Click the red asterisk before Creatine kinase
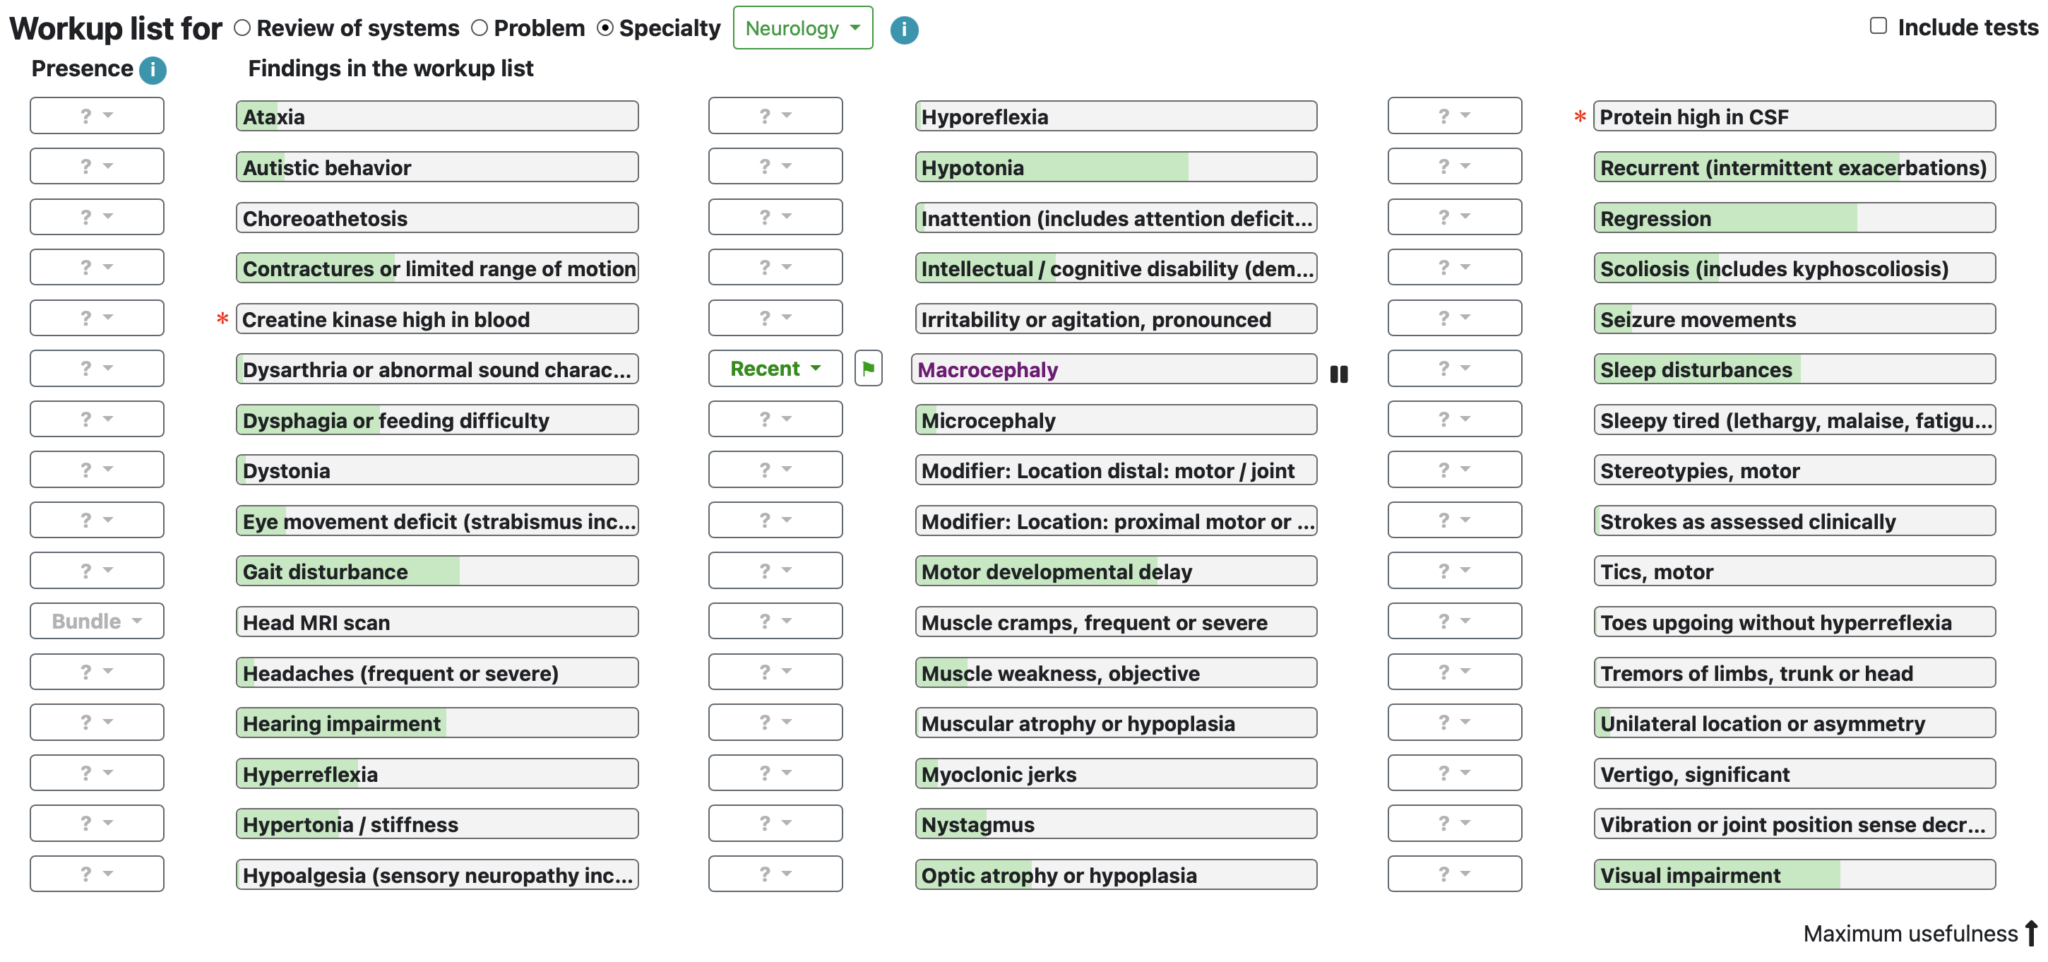This screenshot has width=2048, height=962. (x=222, y=320)
